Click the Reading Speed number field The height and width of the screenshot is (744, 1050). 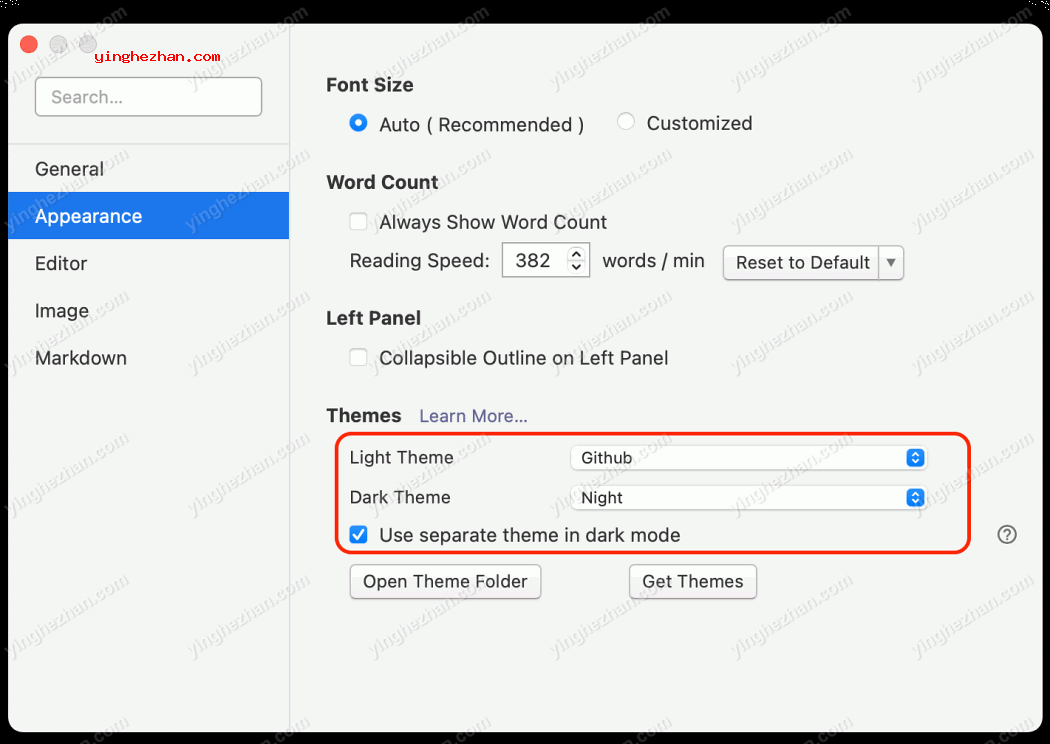tap(533, 261)
